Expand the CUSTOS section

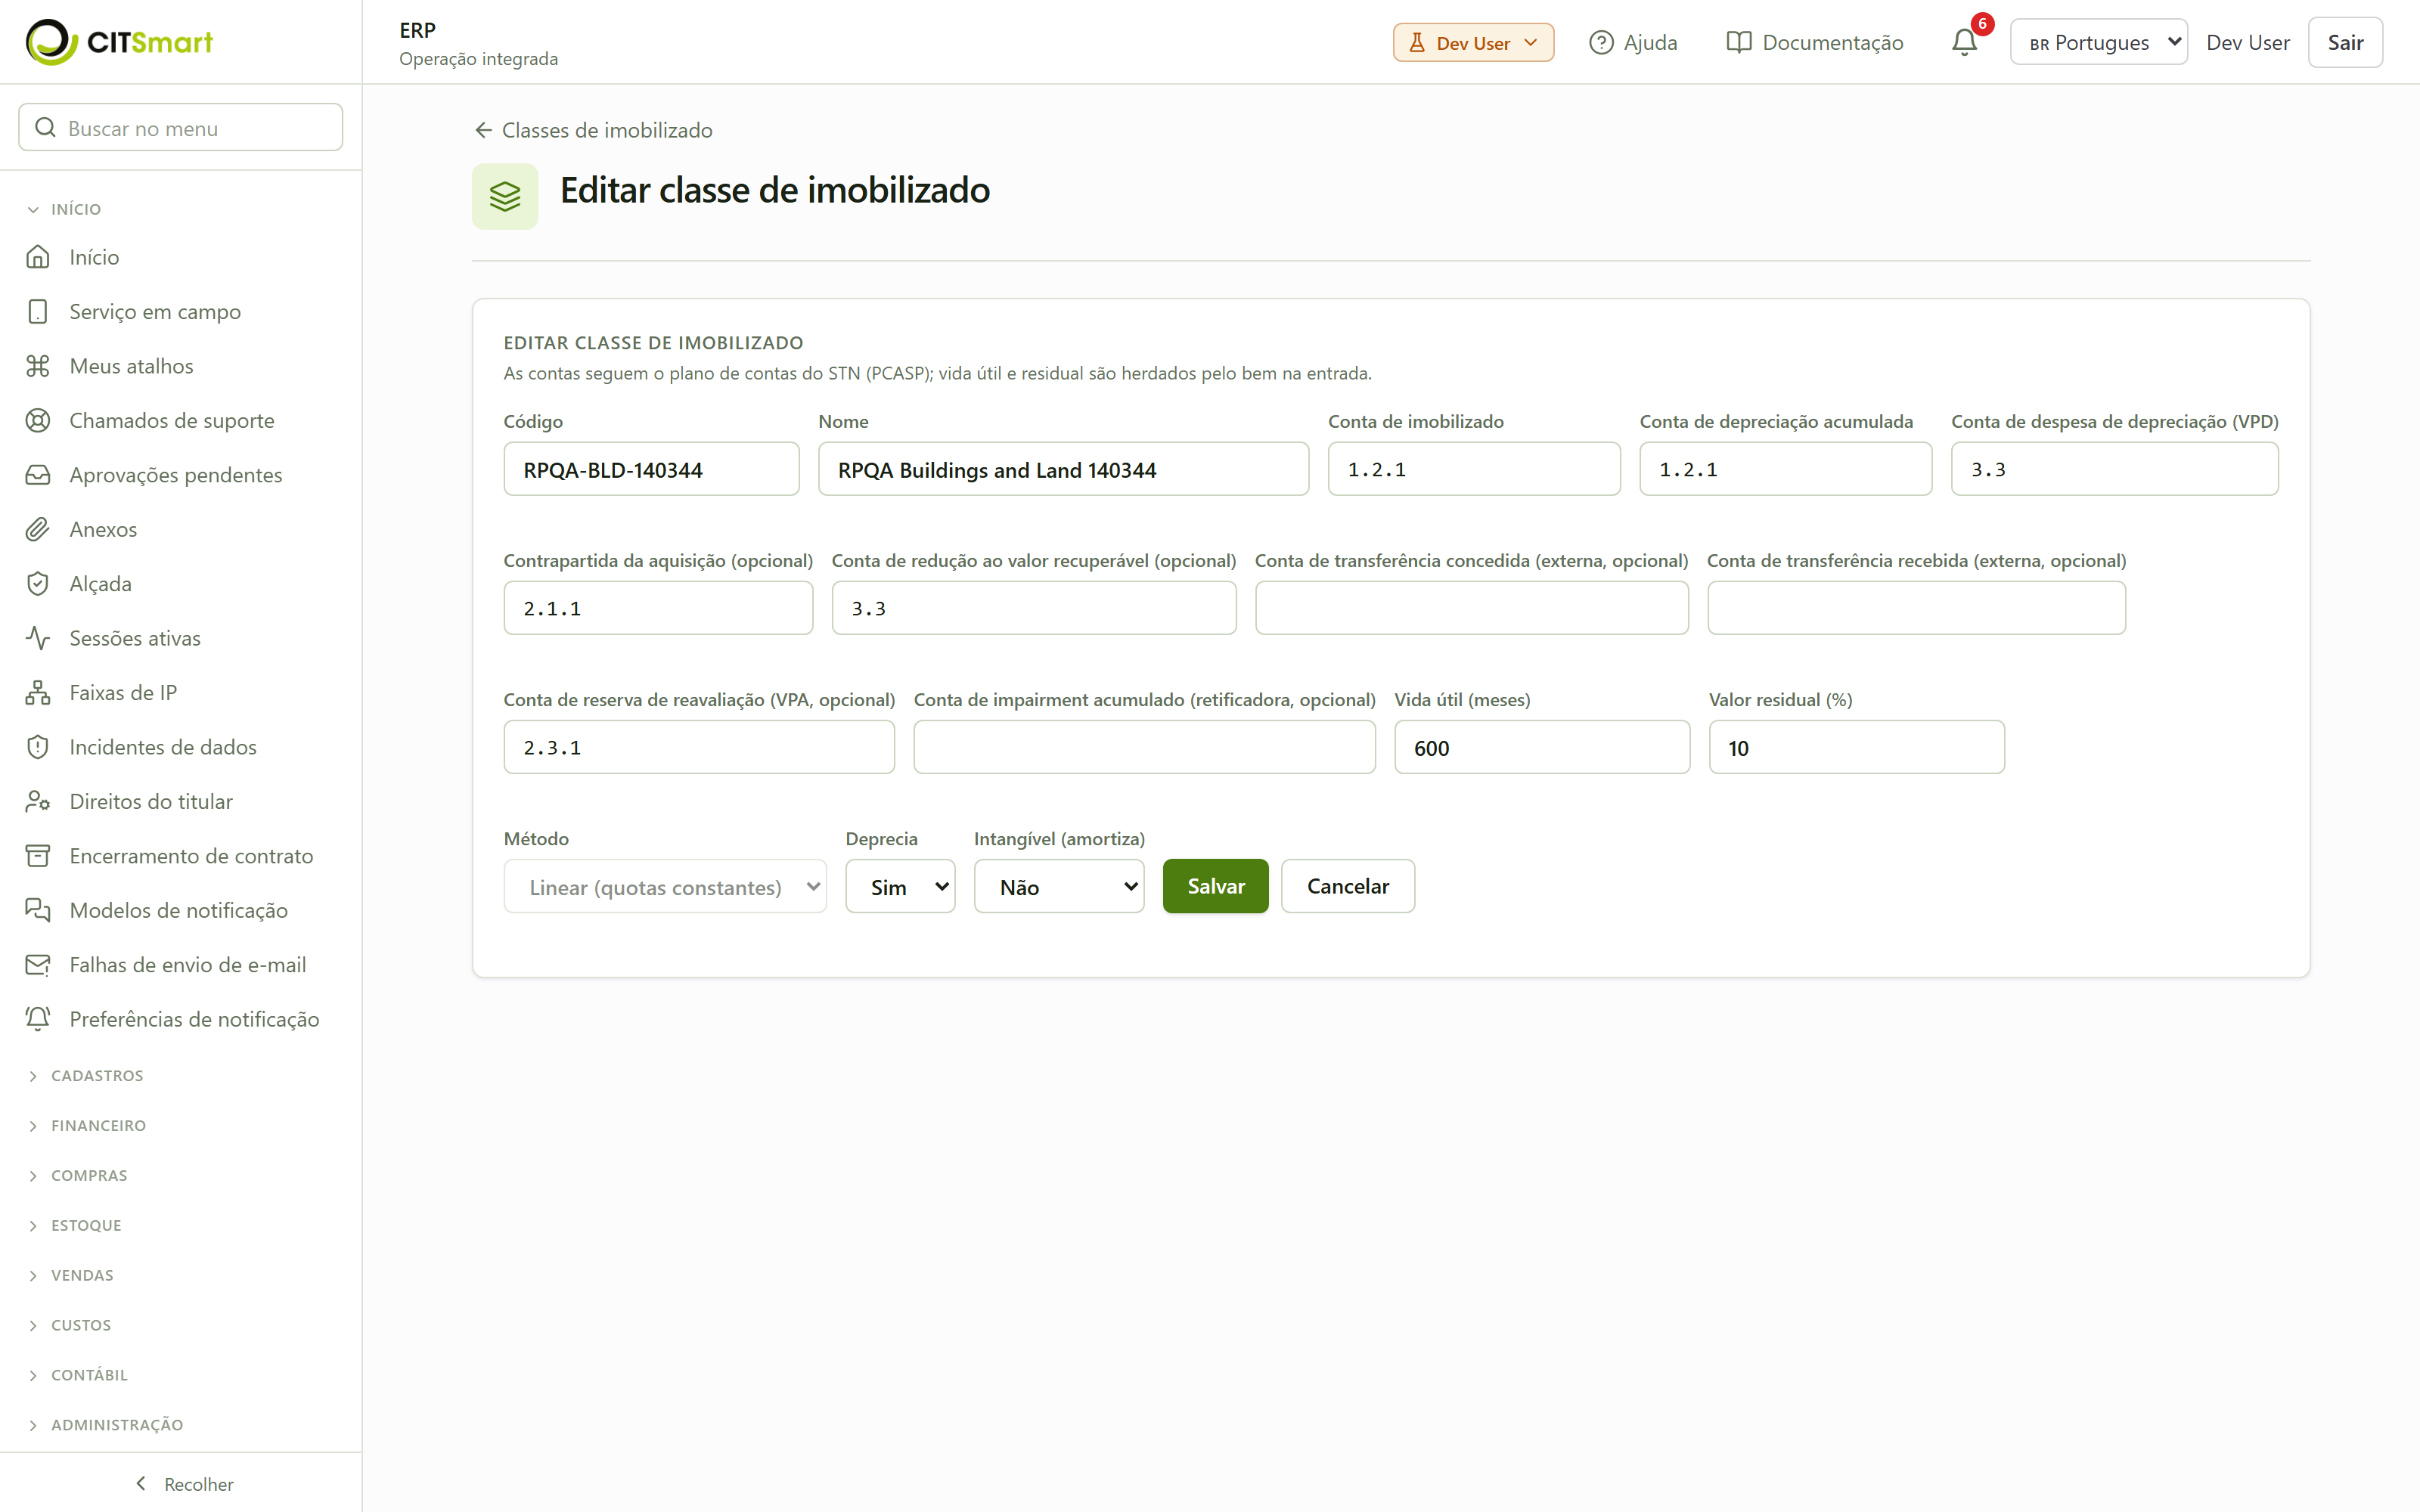[x=180, y=1326]
